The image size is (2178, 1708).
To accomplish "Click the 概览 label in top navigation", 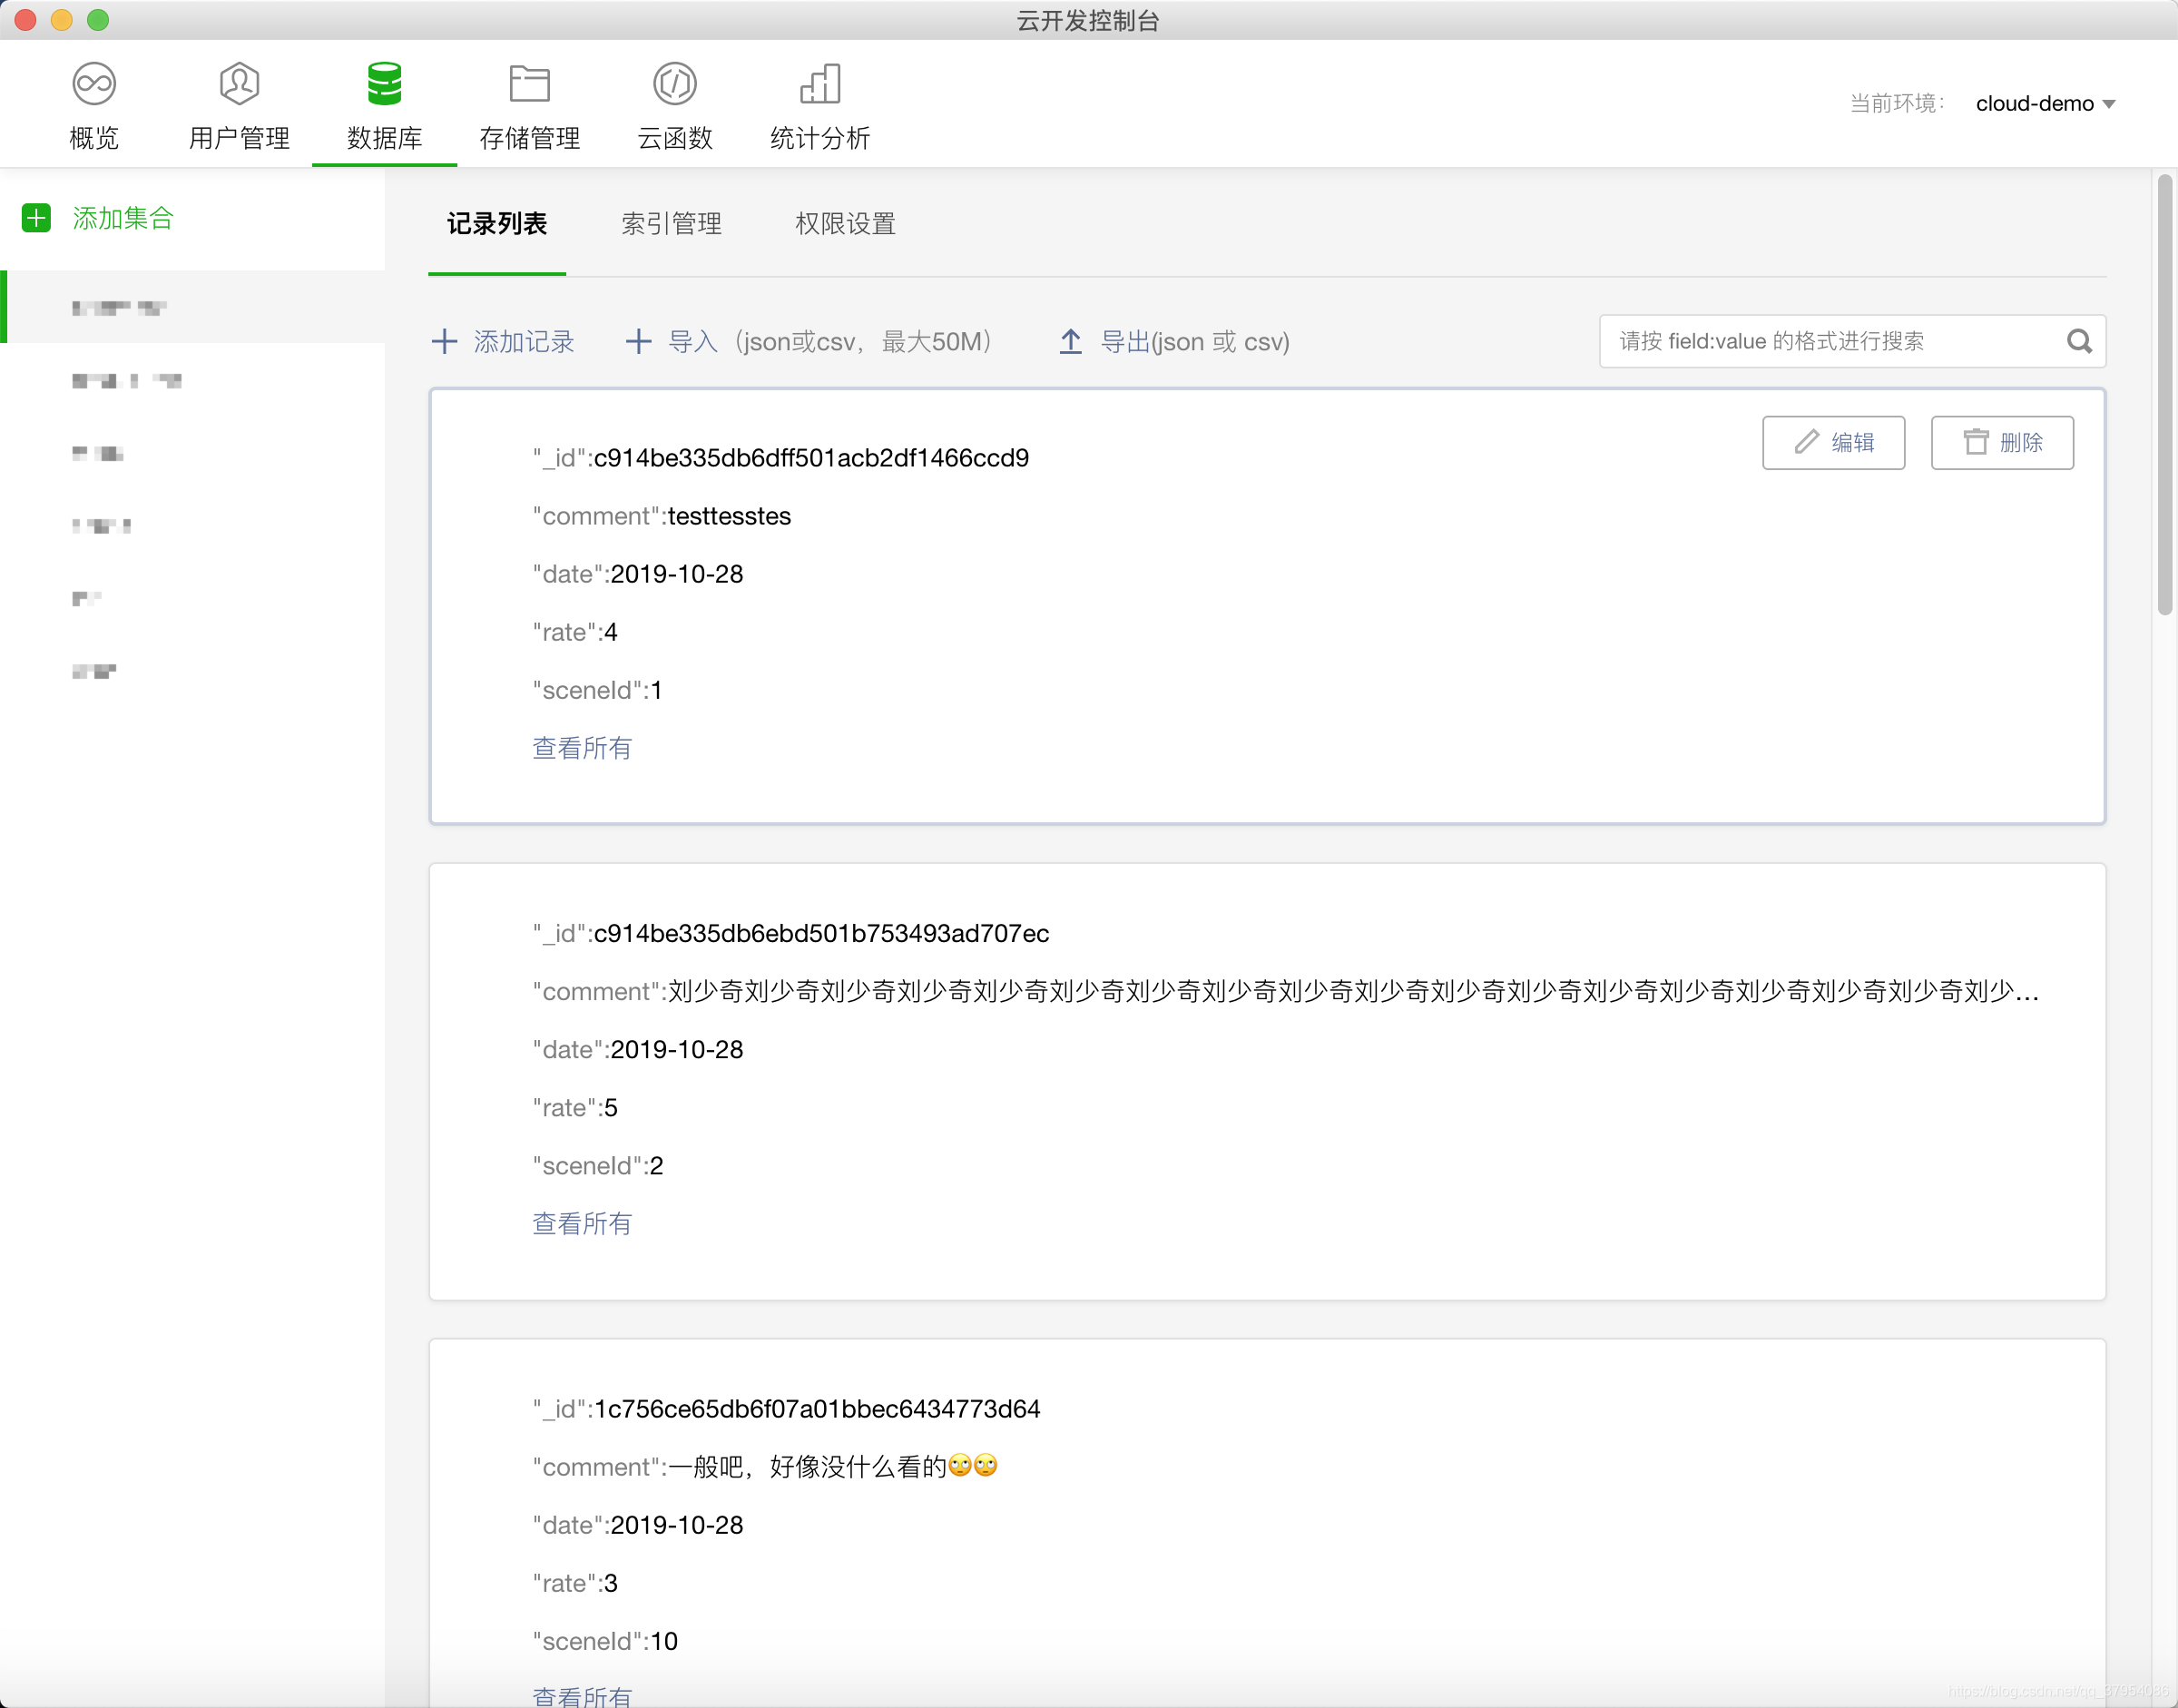I will [94, 138].
